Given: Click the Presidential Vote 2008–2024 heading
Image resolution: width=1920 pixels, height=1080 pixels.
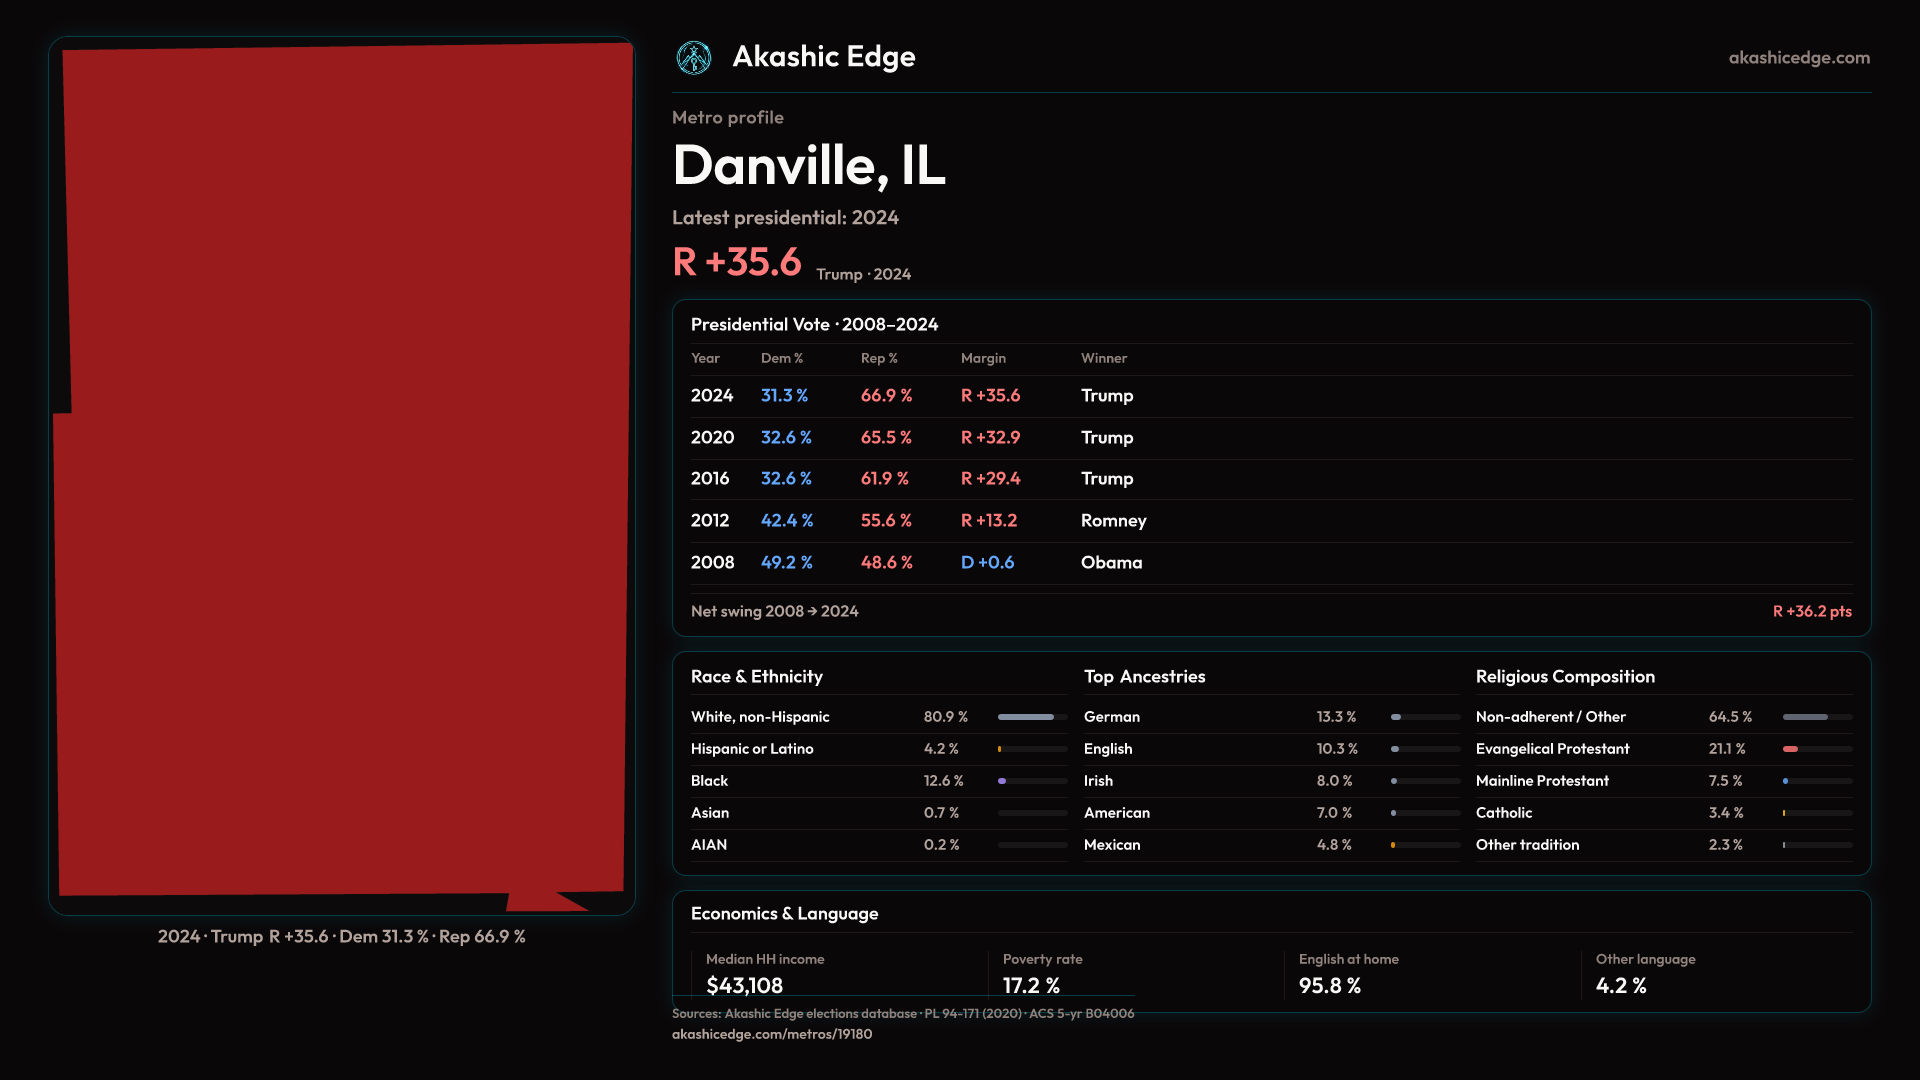Looking at the screenshot, I should pos(814,324).
